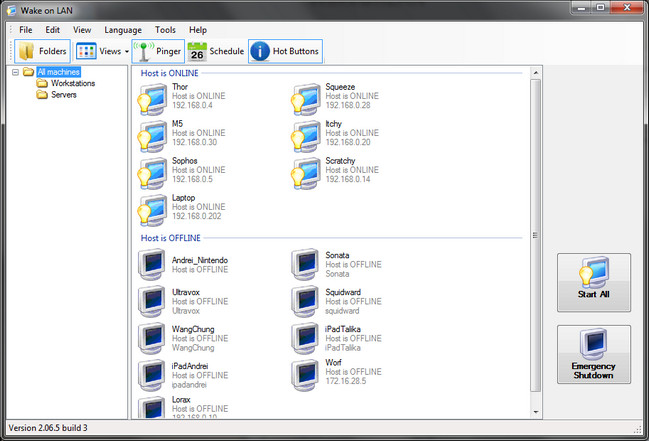Open the File menu
Screen dimensions: 649x441
coord(26,30)
